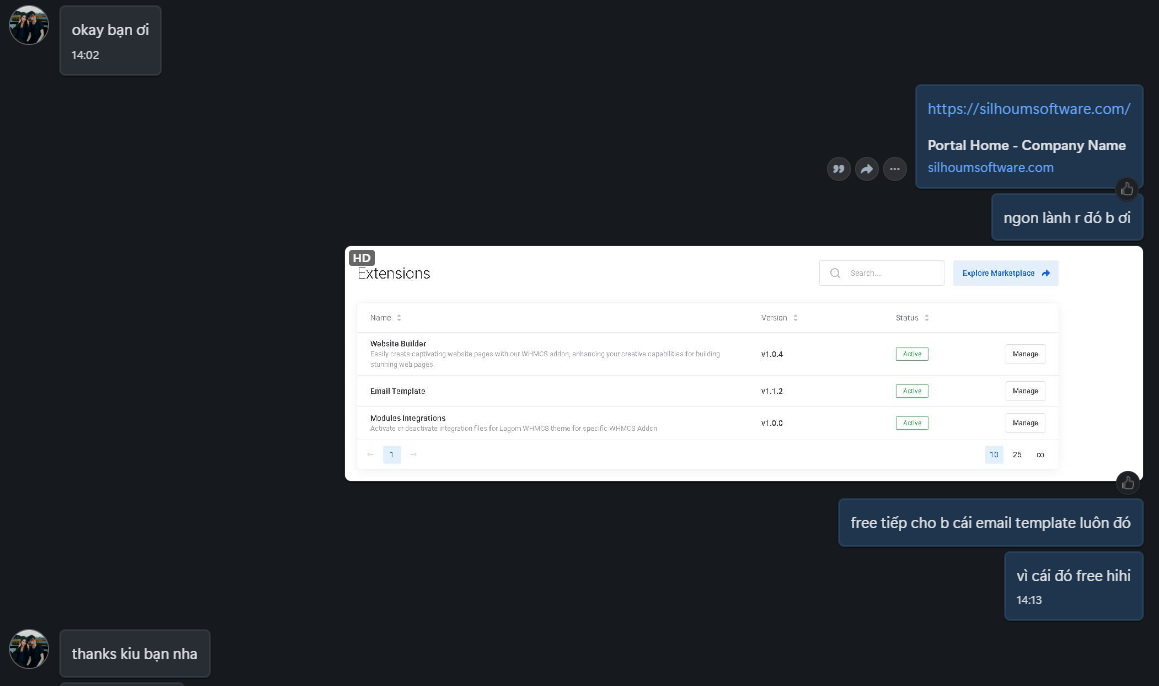Select the 'free tiếp cho b cái email template' message

(990, 523)
